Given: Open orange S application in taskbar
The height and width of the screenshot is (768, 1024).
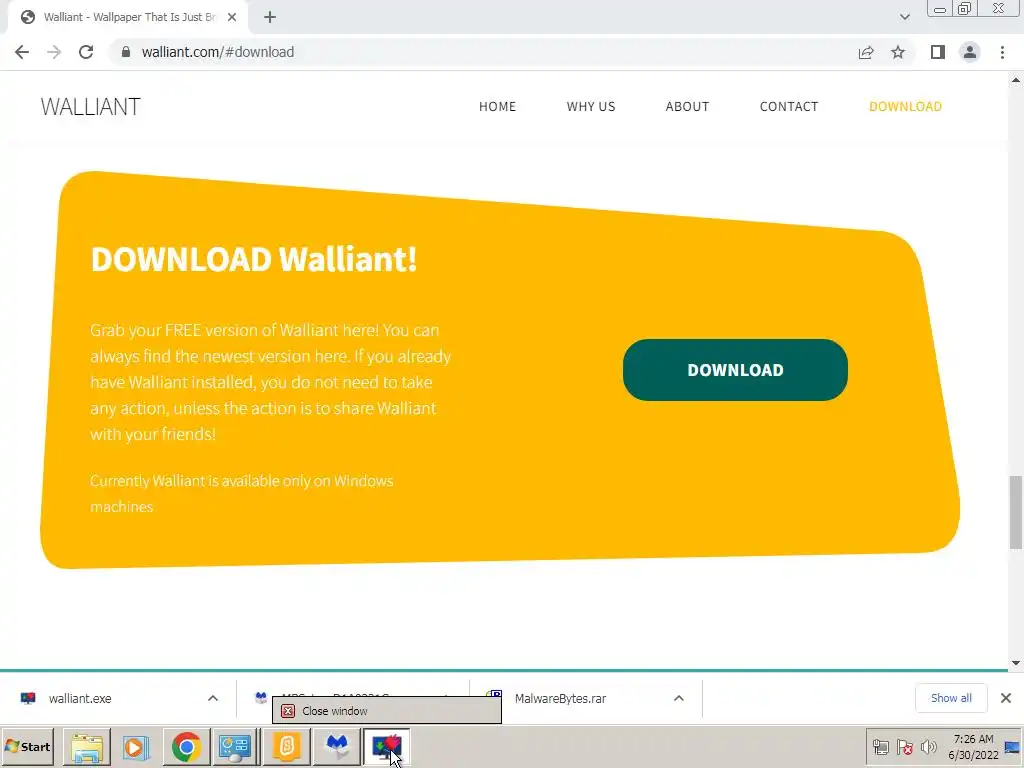Looking at the screenshot, I should click(286, 747).
